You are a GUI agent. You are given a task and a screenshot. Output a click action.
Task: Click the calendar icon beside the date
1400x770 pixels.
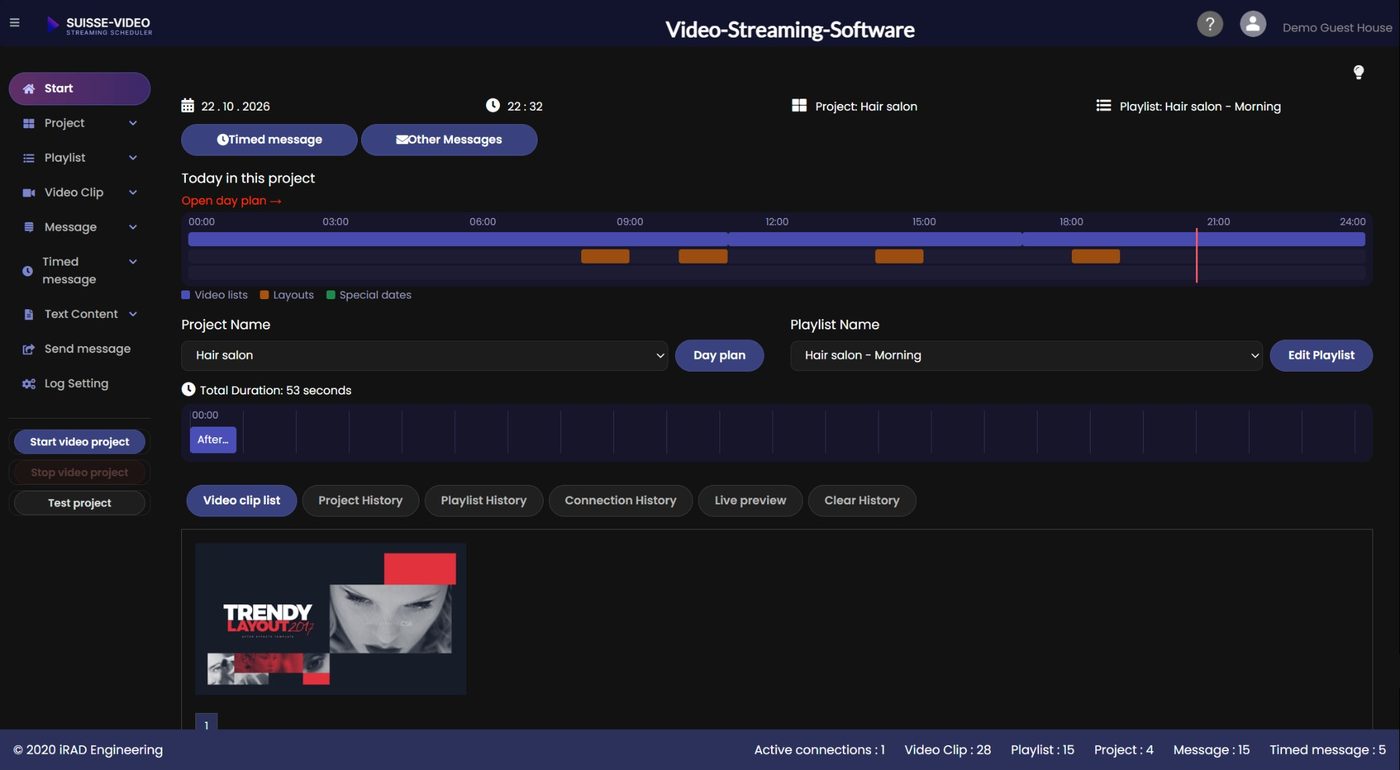188,105
